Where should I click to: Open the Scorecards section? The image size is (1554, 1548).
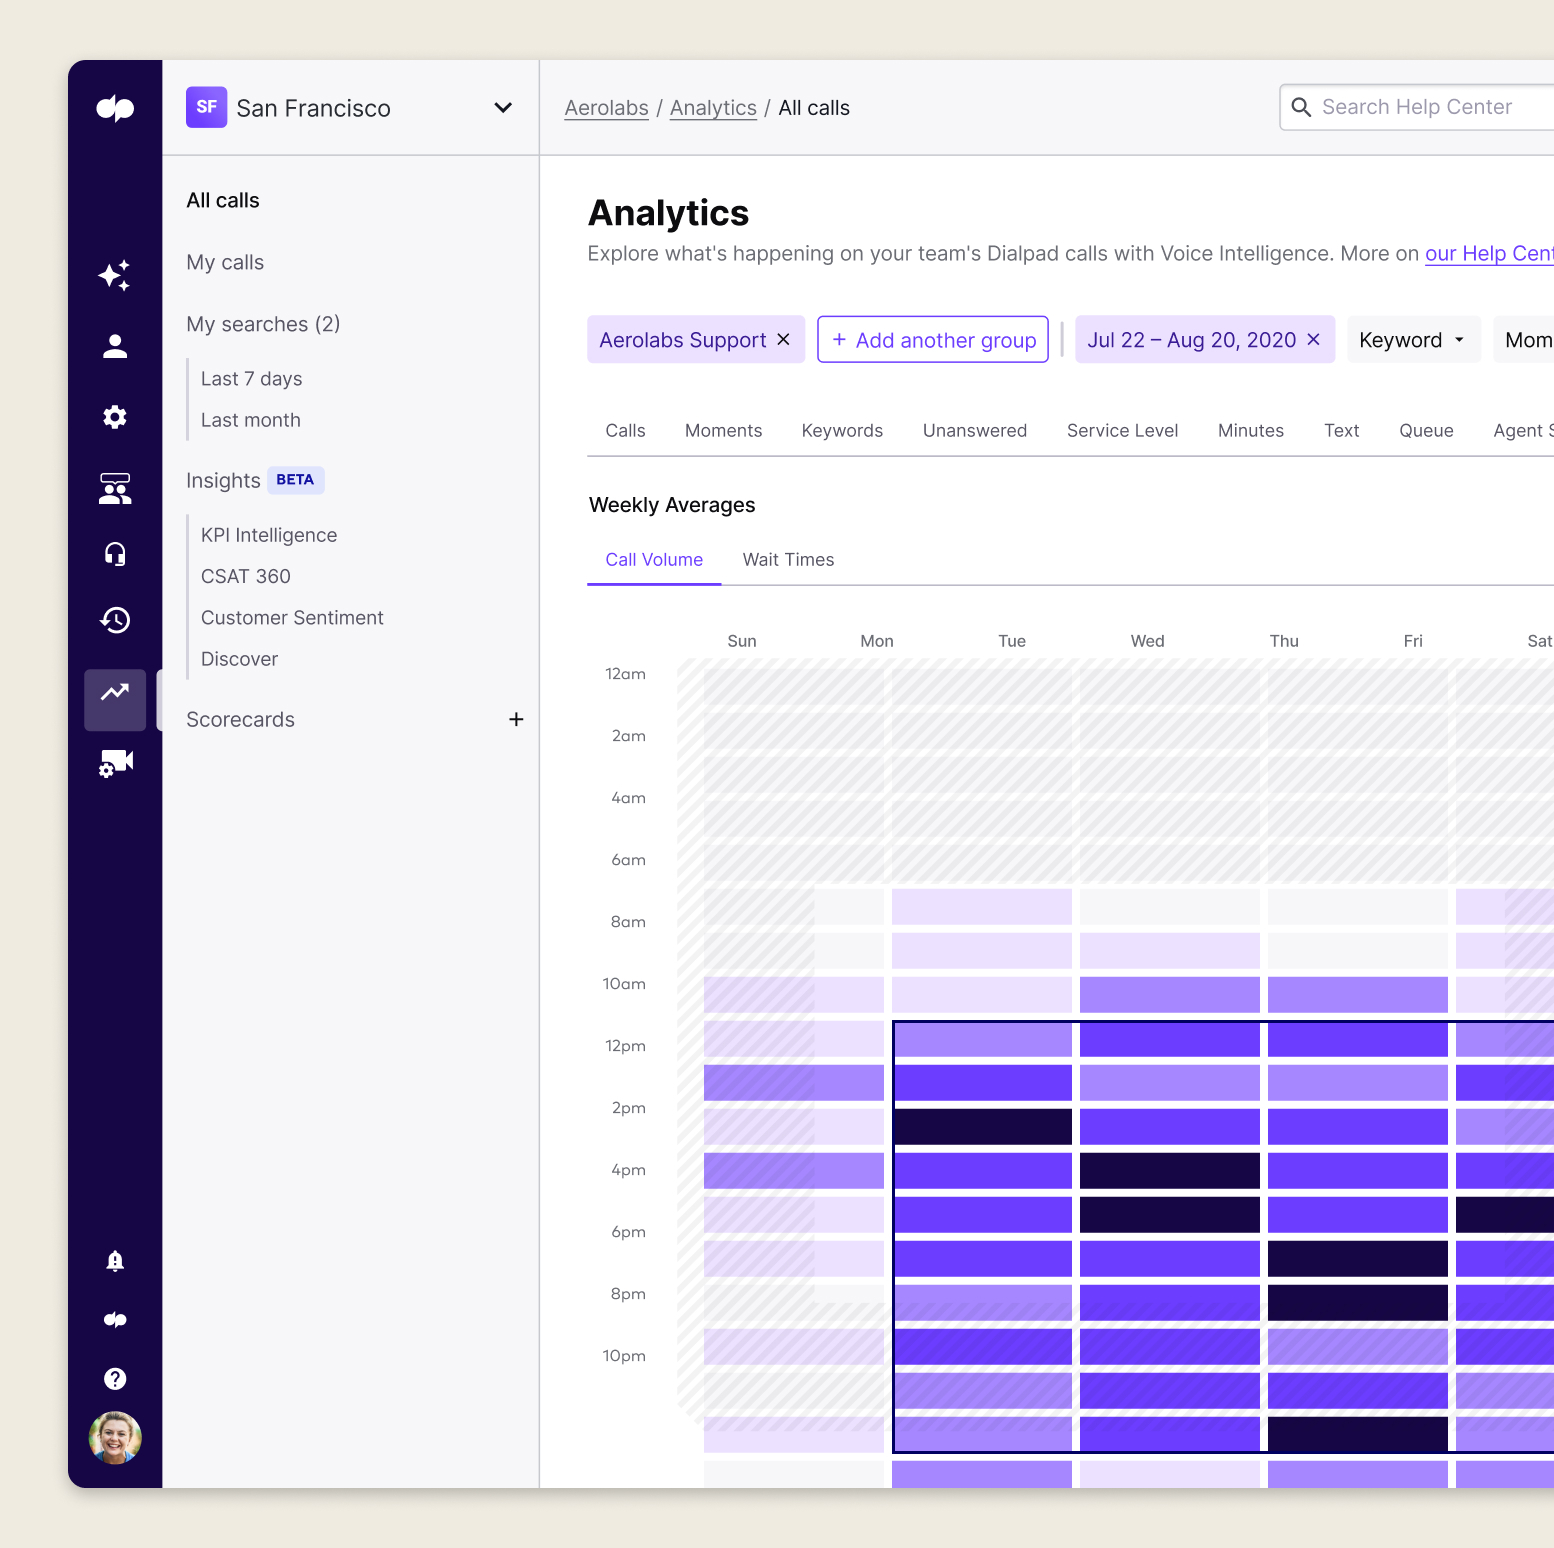tap(240, 720)
